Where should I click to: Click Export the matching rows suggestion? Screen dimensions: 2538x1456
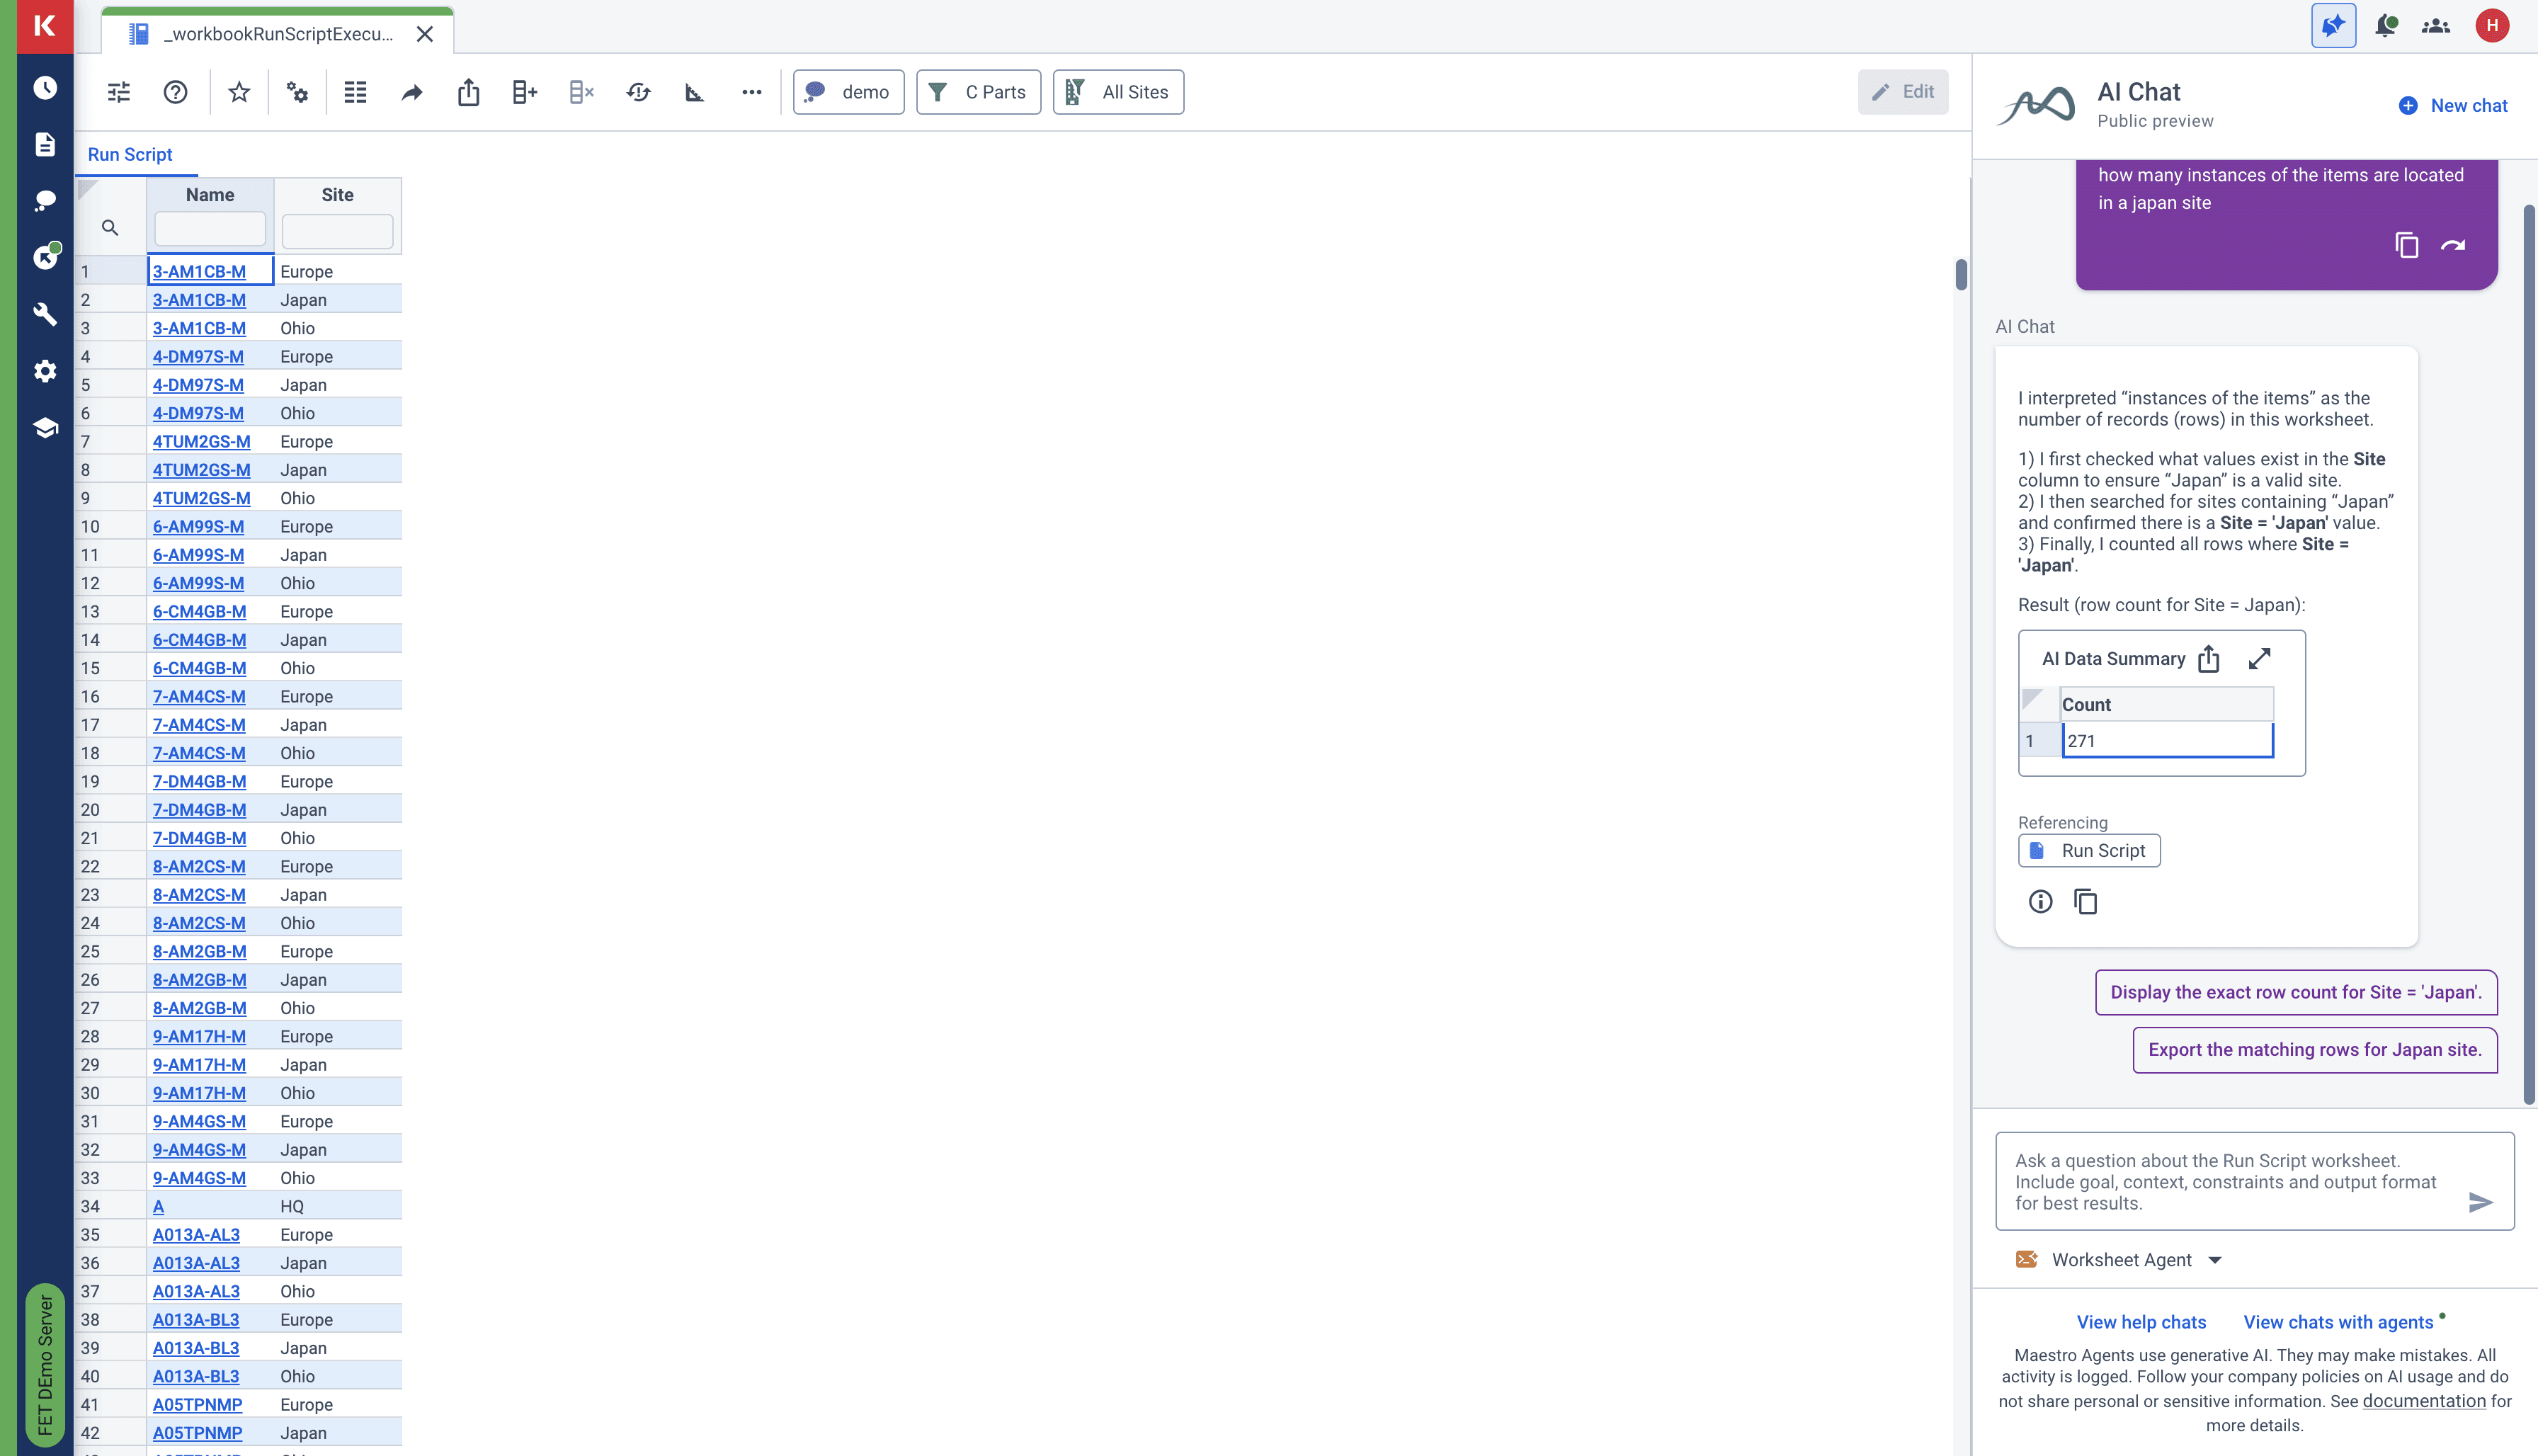[x=2314, y=1050]
